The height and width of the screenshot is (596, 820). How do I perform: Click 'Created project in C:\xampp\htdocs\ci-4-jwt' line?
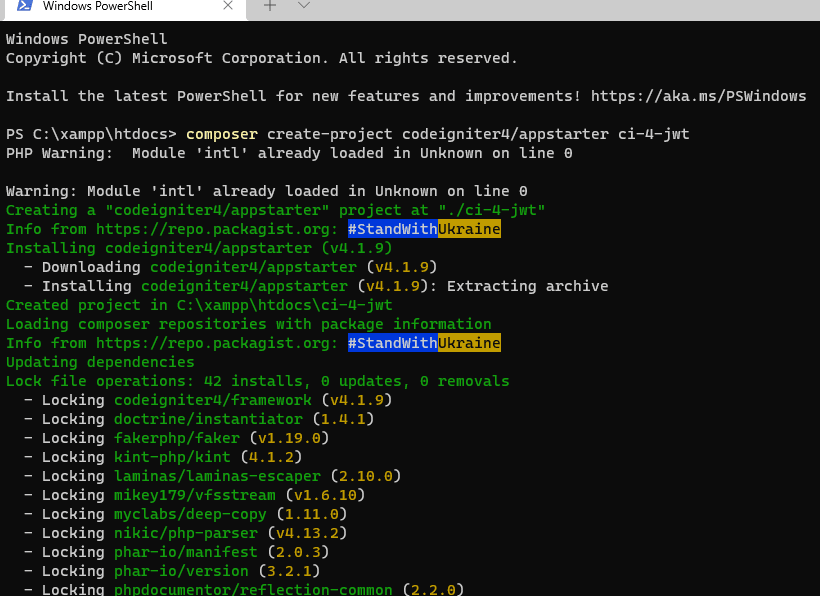(x=199, y=305)
